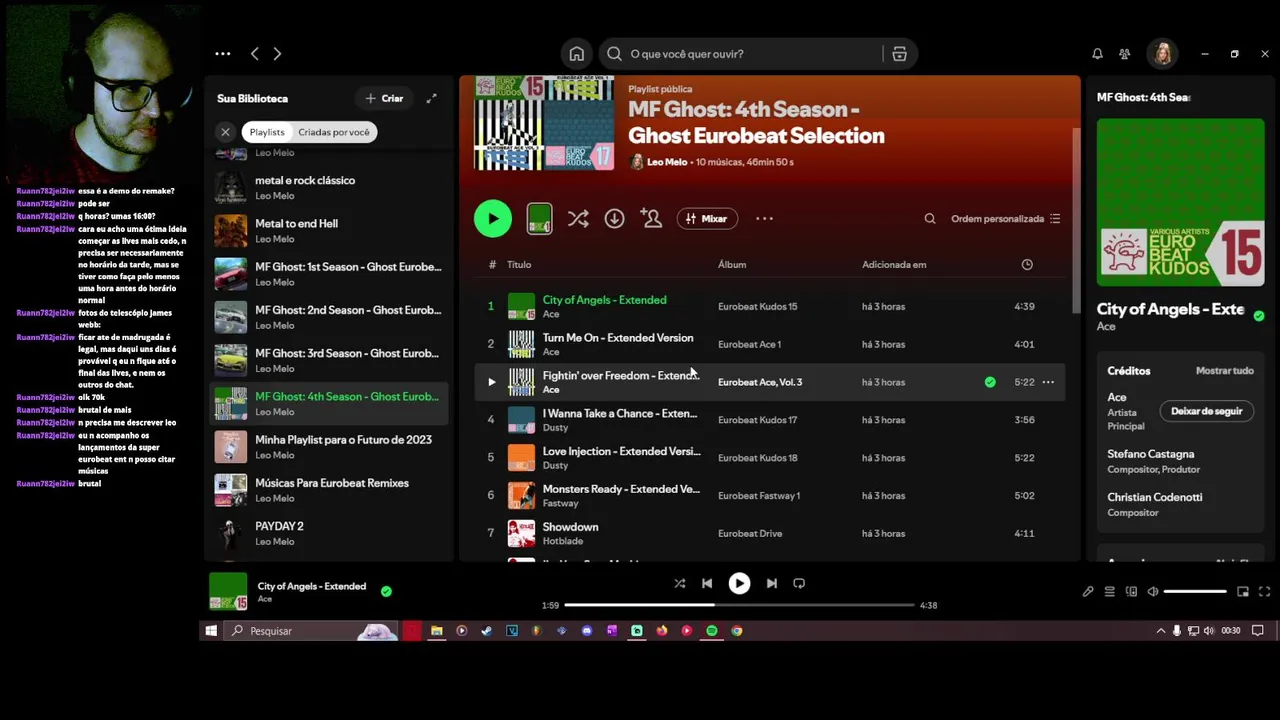Click Mostrar tudo in Créditos
The height and width of the screenshot is (720, 1280).
click(x=1225, y=371)
